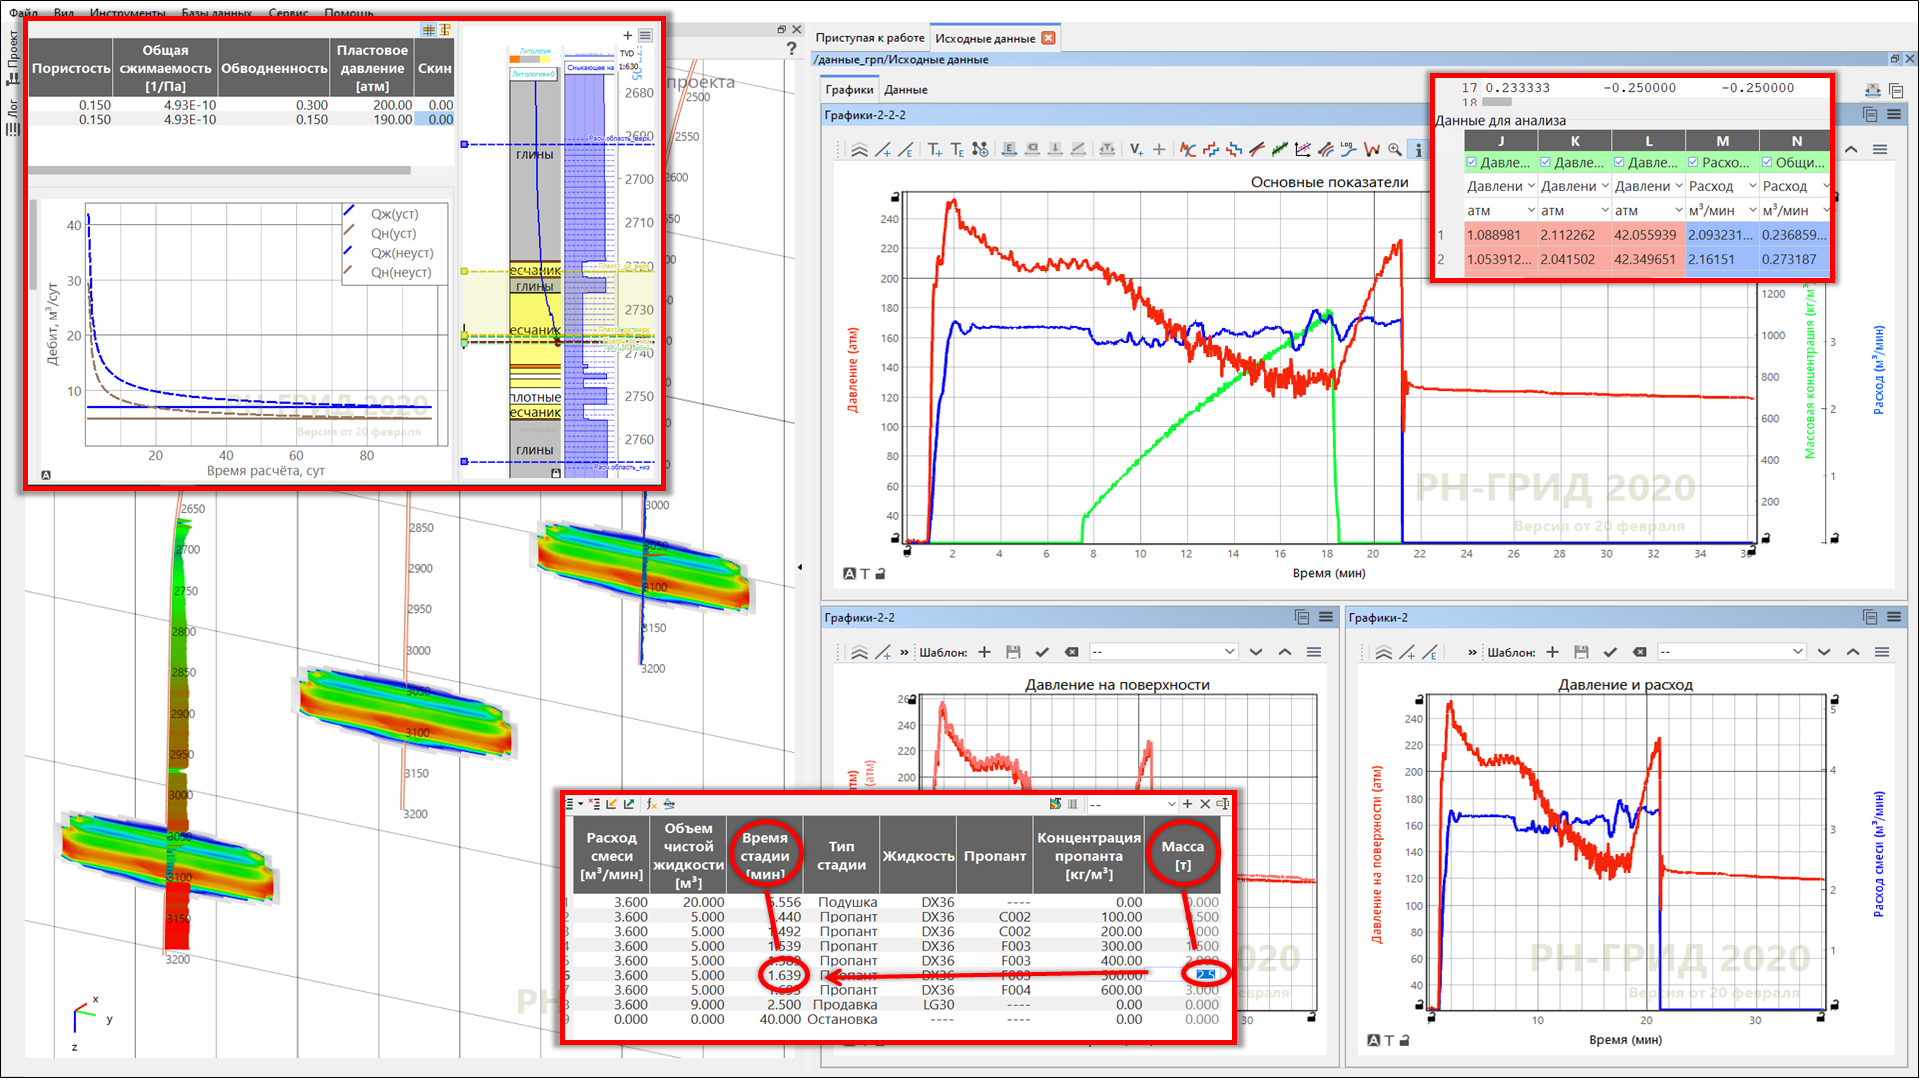
Task: Open Приступая к работе tab
Action: (869, 38)
